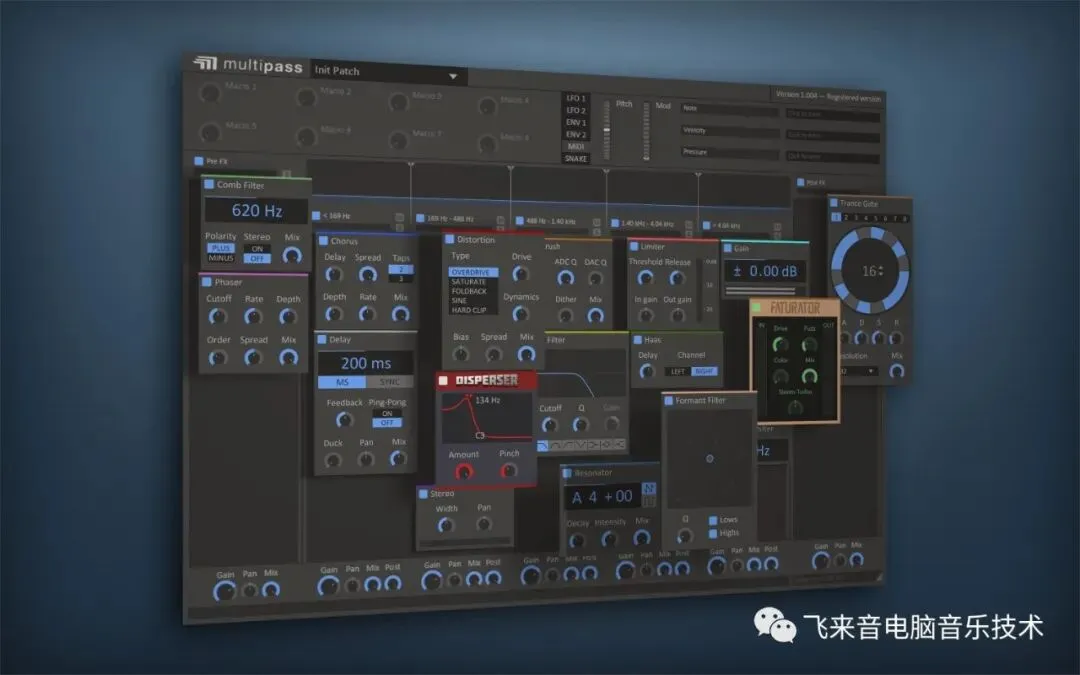
Task: Turn Delay Ping-Pong ON
Action: (x=387, y=413)
